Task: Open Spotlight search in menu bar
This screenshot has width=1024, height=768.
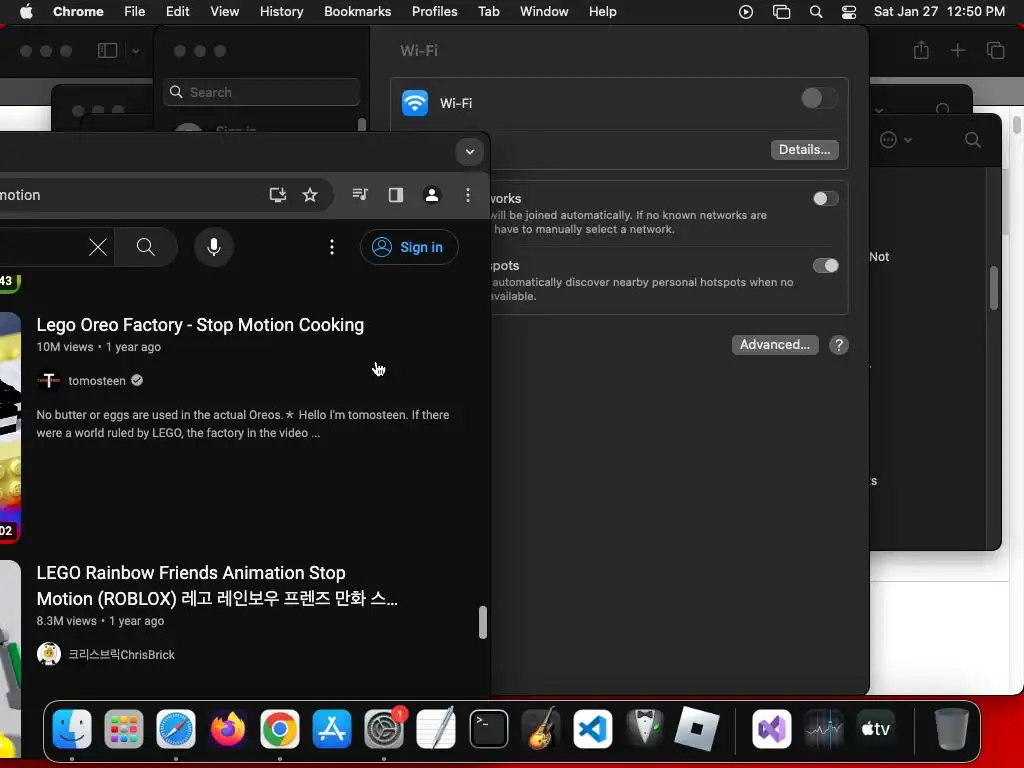Action: tap(816, 12)
